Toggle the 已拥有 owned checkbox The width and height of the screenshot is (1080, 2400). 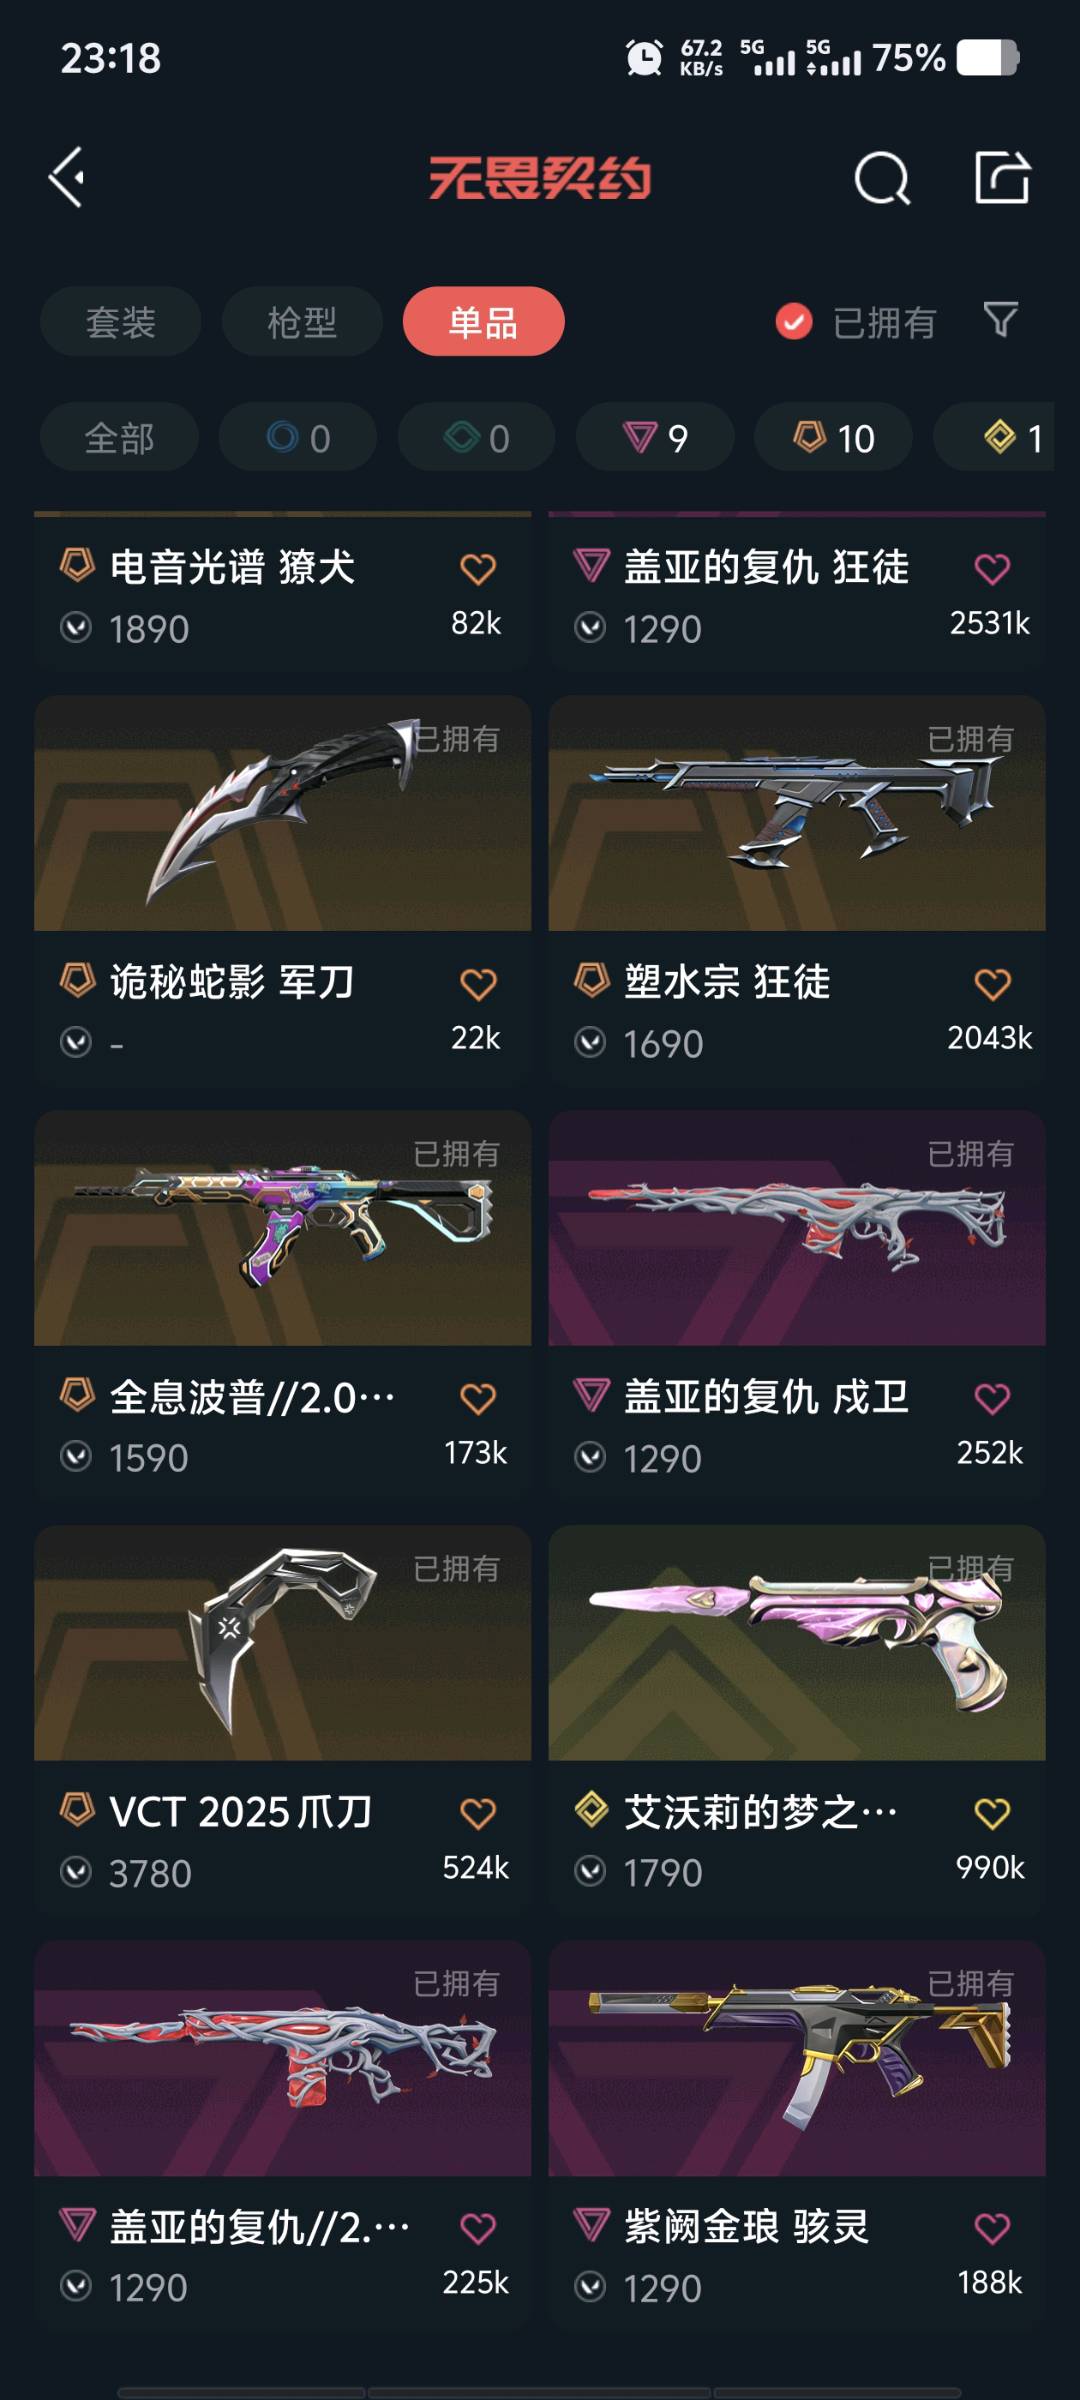coord(794,322)
